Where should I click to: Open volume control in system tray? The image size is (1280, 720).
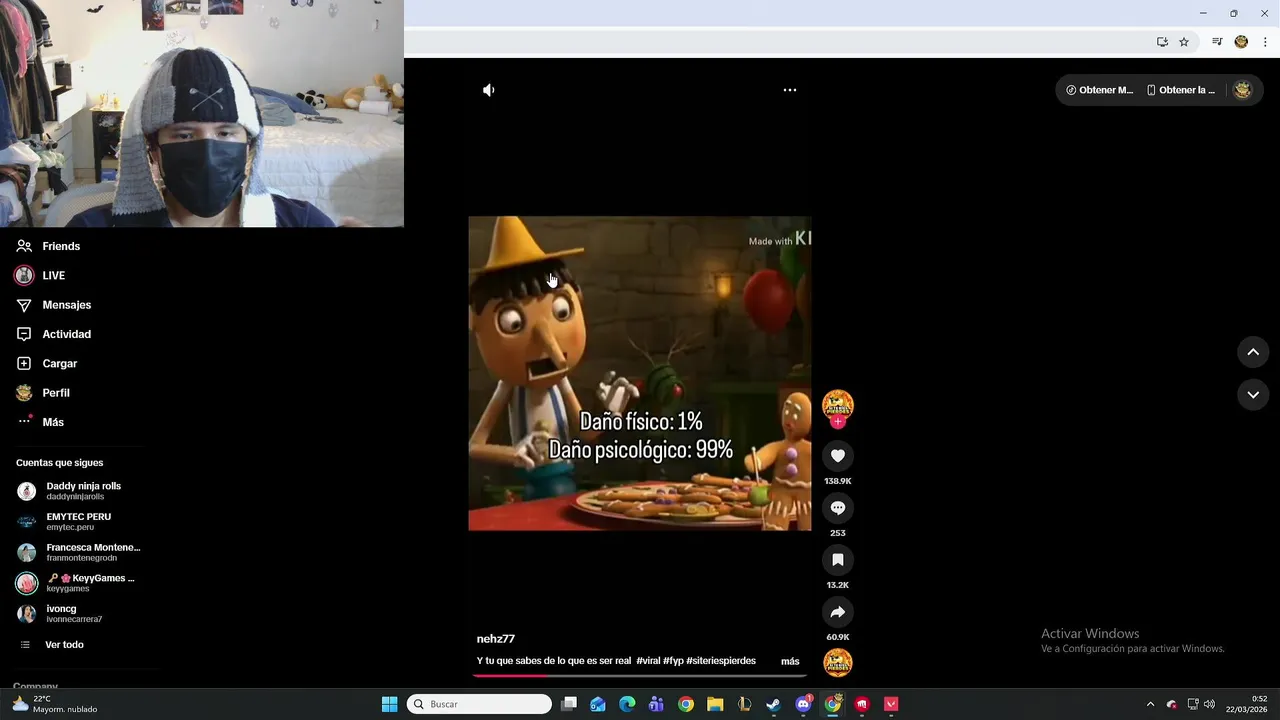[1209, 704]
